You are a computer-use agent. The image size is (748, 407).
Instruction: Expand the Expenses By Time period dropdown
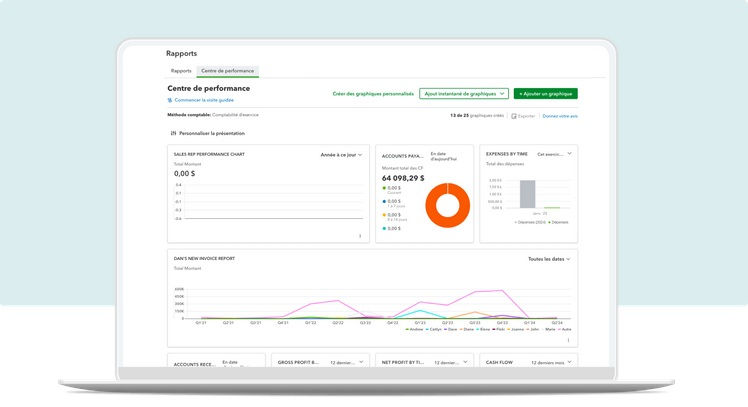(554, 154)
